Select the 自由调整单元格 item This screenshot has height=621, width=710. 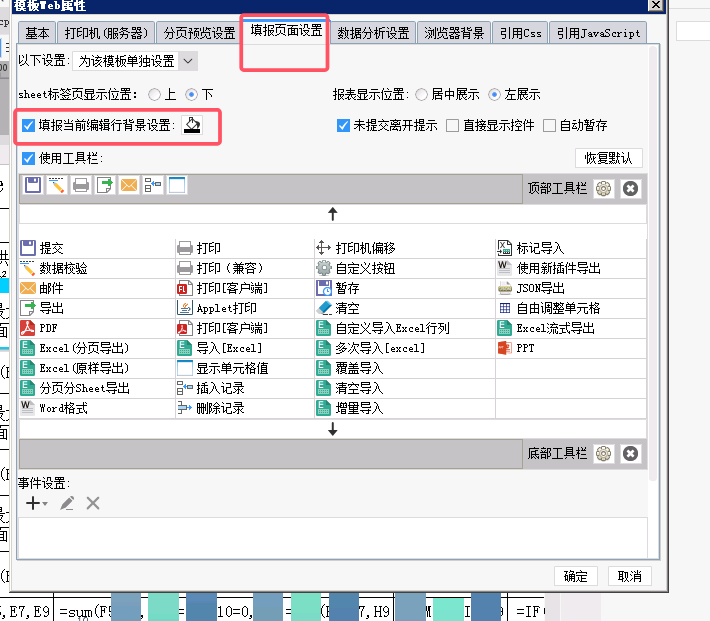pyautogui.click(x=571, y=308)
